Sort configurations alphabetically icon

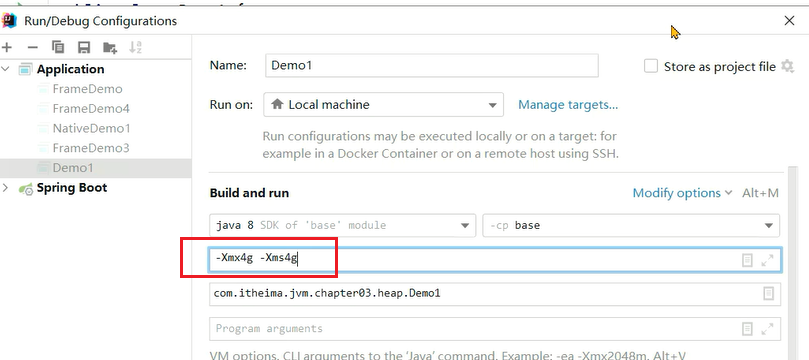(x=135, y=48)
